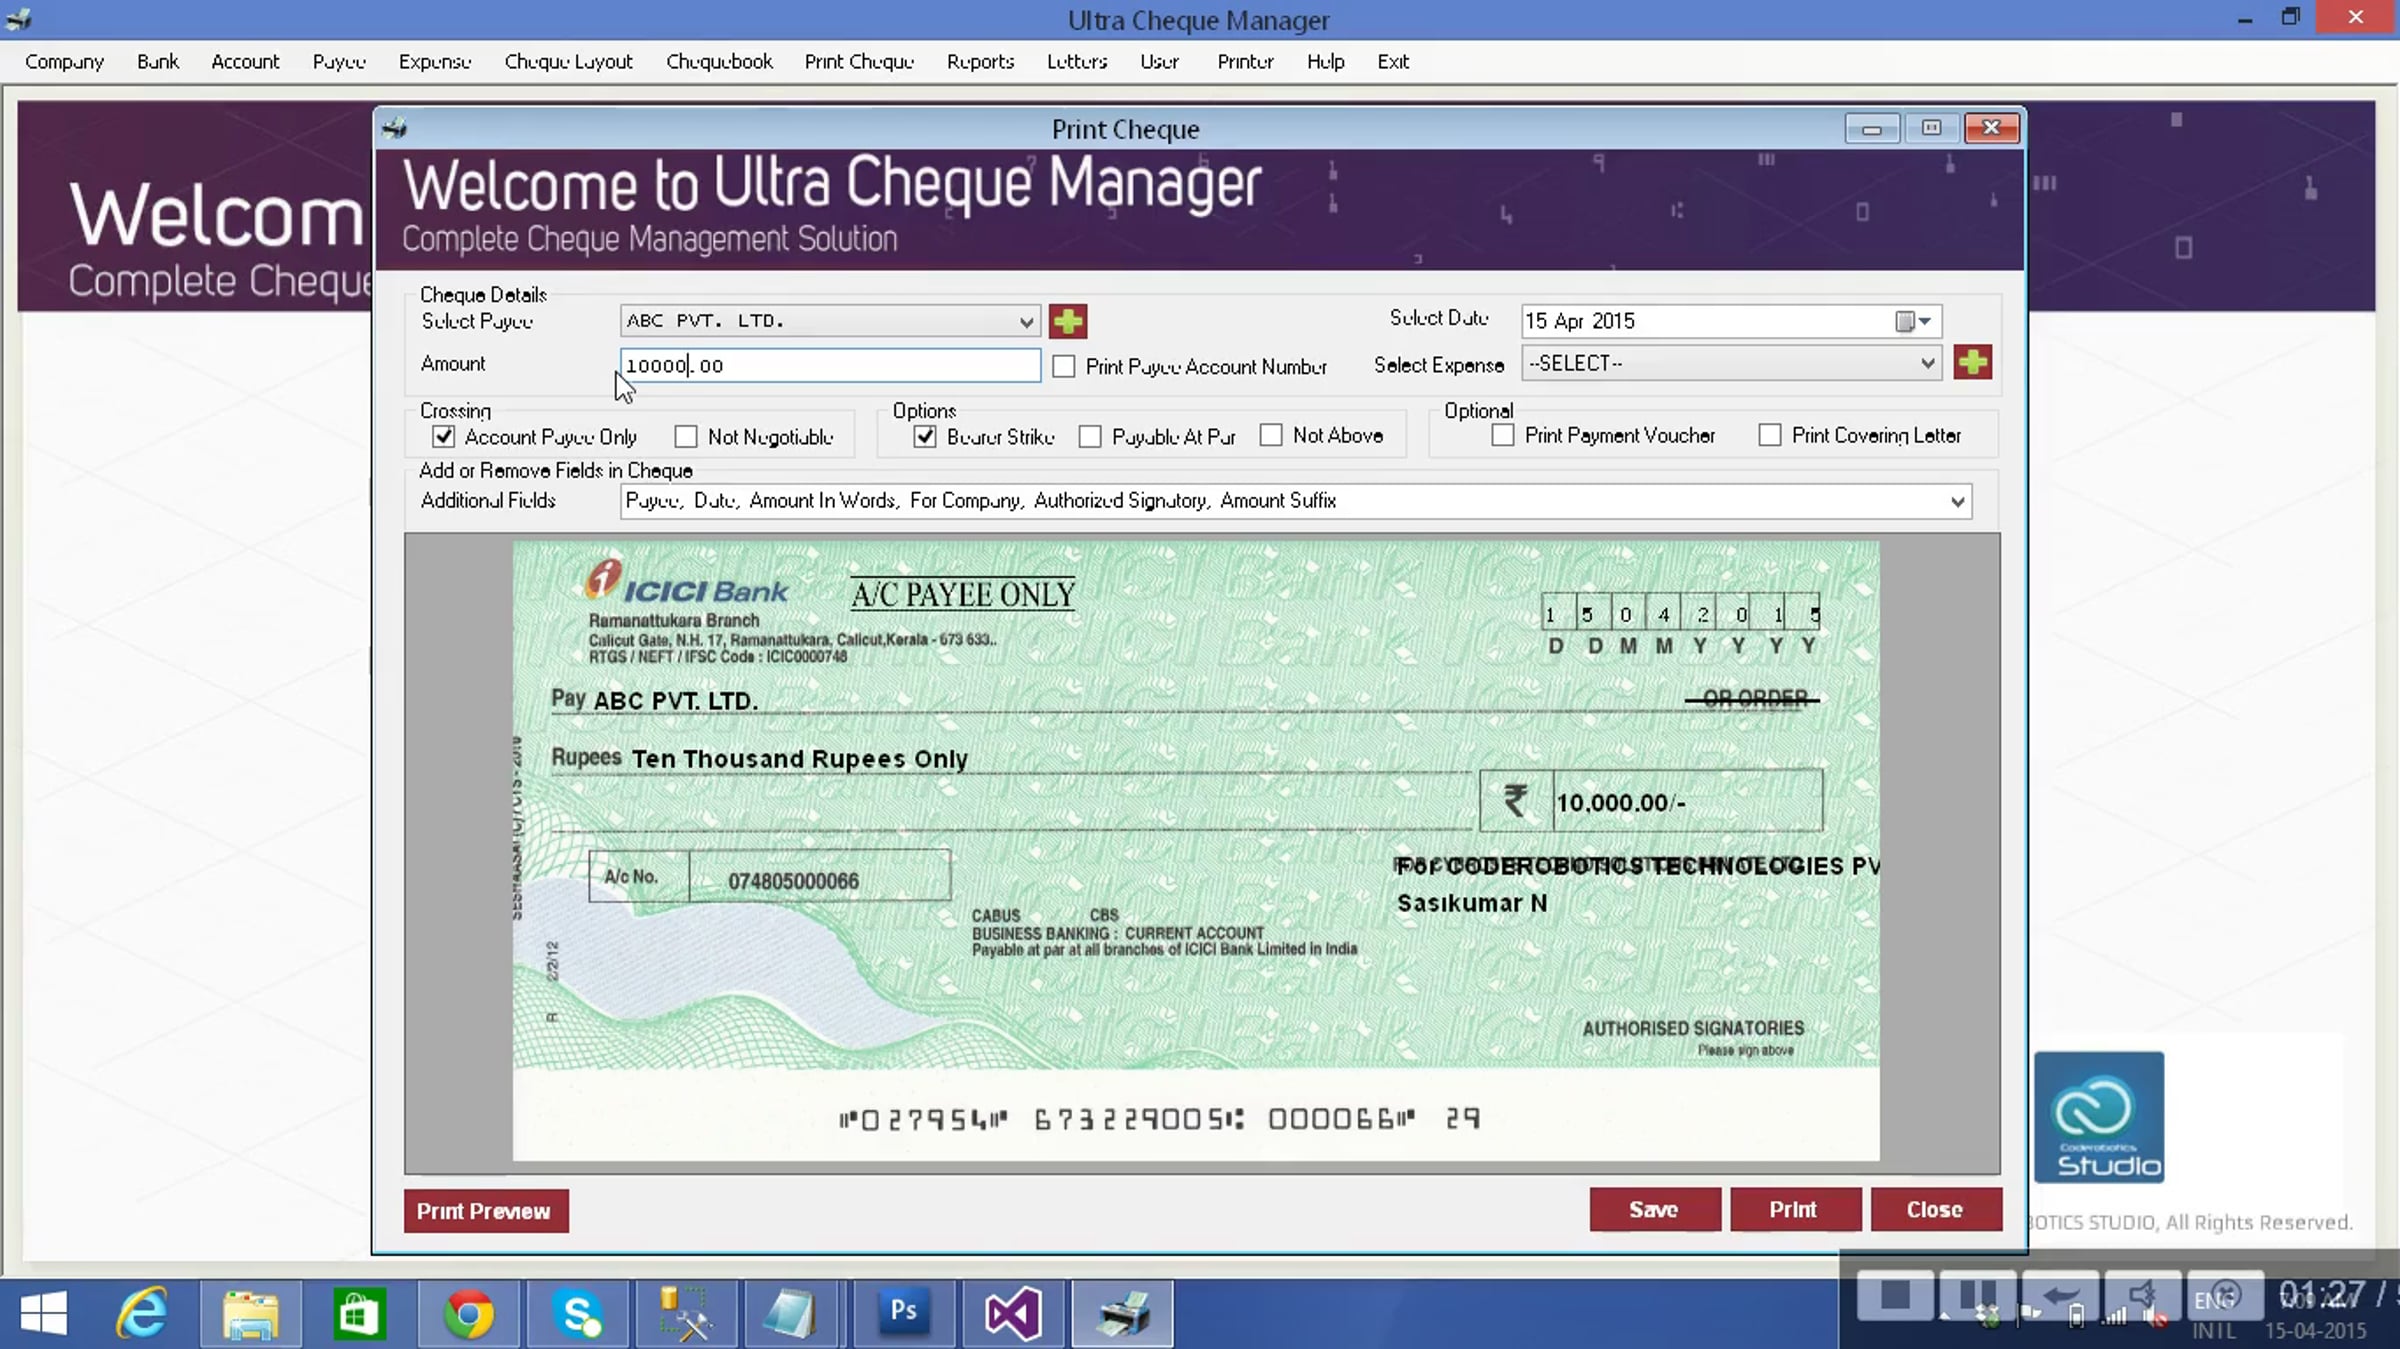Click the ICICI Bank logo on the cheque
2400x1349 pixels.
[x=687, y=584]
